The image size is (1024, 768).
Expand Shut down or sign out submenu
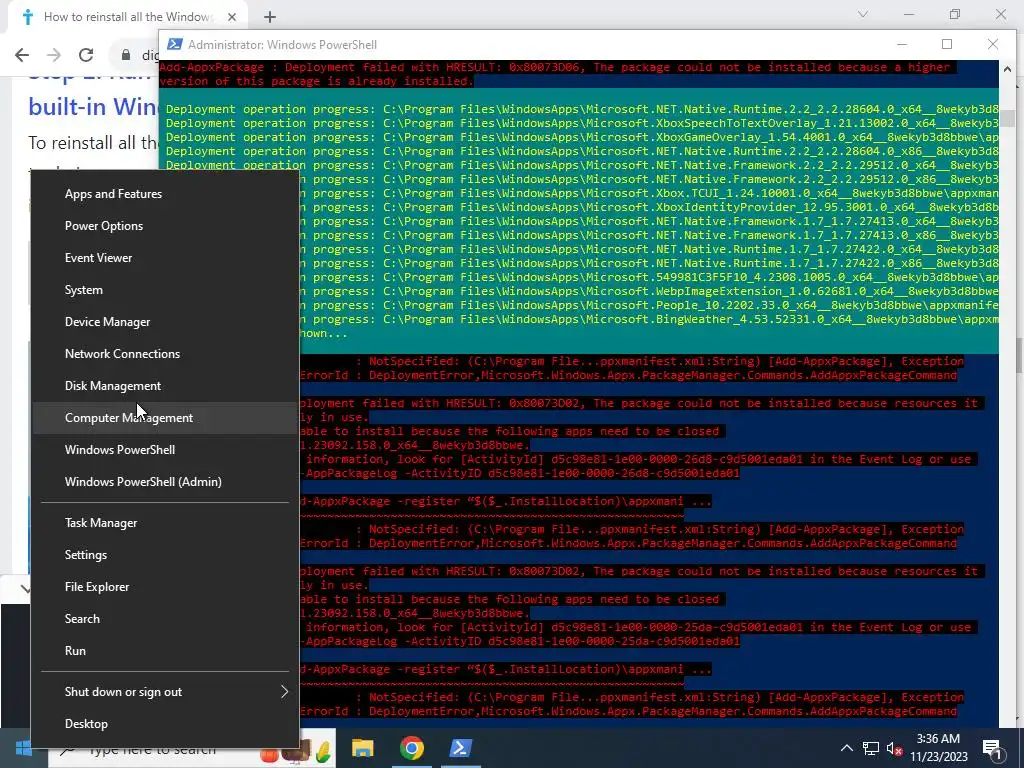click(x=165, y=692)
